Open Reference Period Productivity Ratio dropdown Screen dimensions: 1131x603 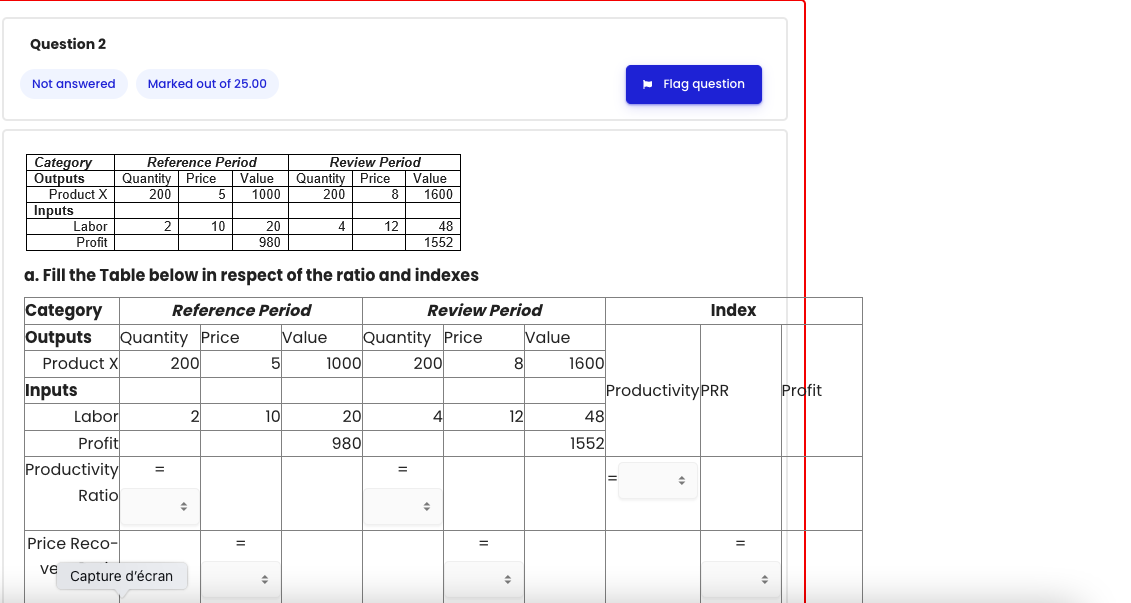click(x=159, y=506)
